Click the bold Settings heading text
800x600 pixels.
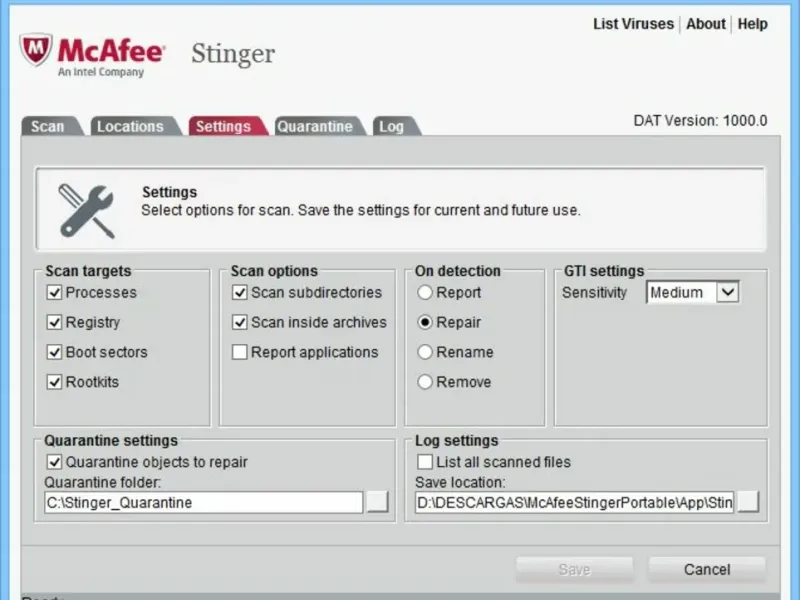coord(169,192)
